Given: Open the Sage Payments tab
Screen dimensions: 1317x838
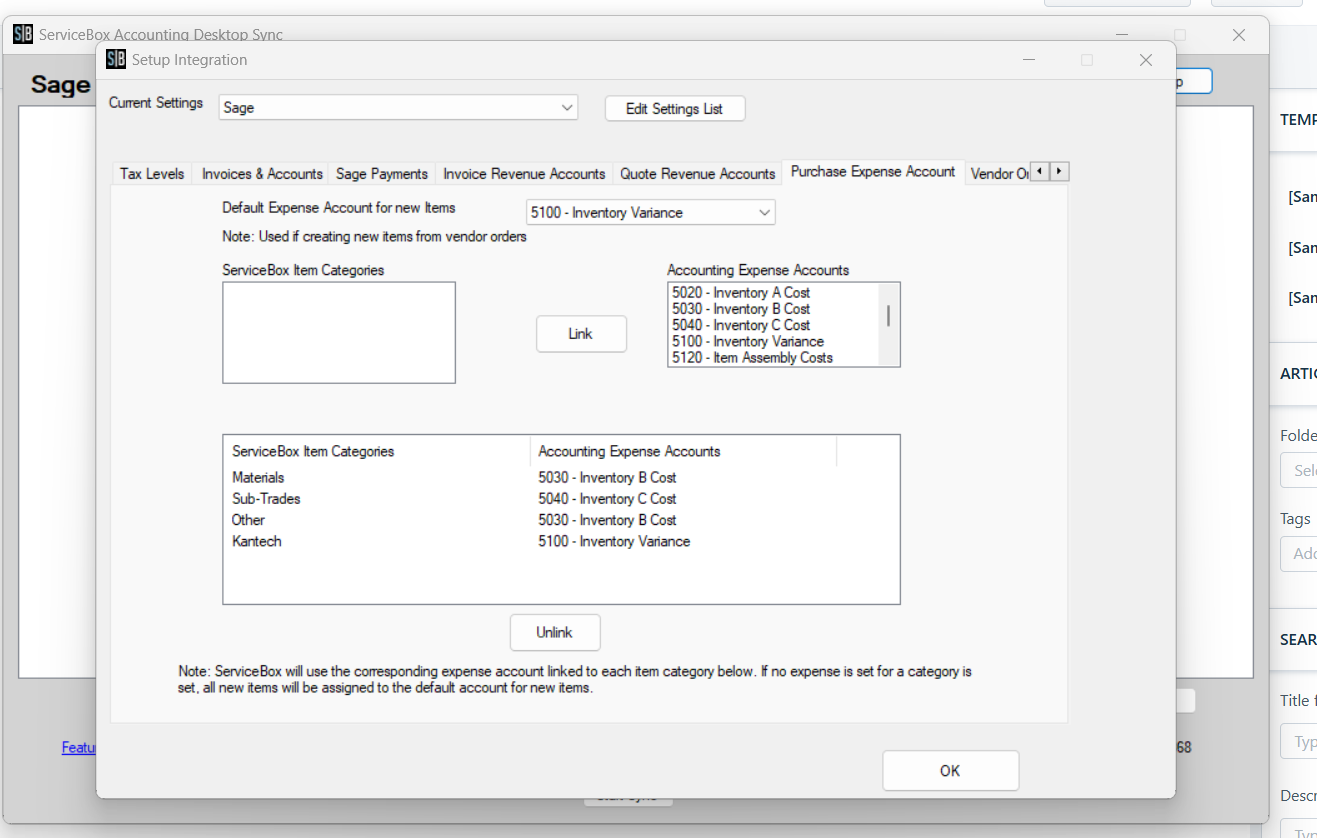Looking at the screenshot, I should pos(382,174).
